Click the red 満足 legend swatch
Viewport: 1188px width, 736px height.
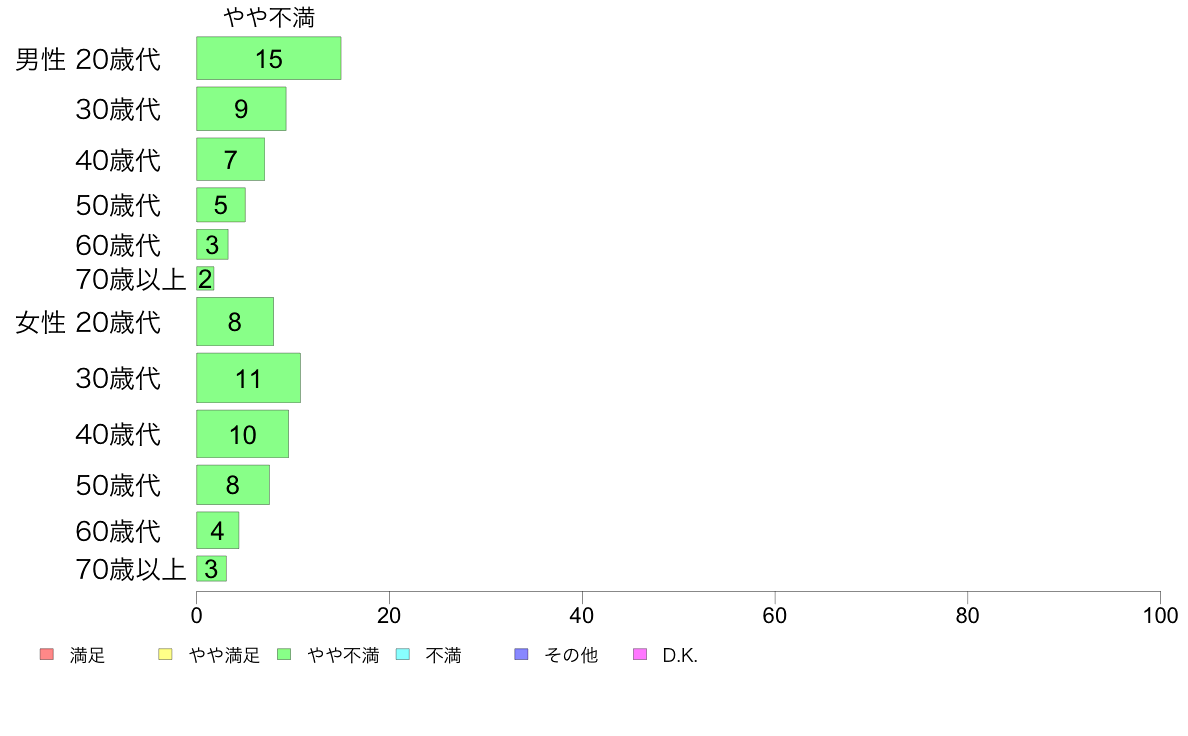point(47,654)
